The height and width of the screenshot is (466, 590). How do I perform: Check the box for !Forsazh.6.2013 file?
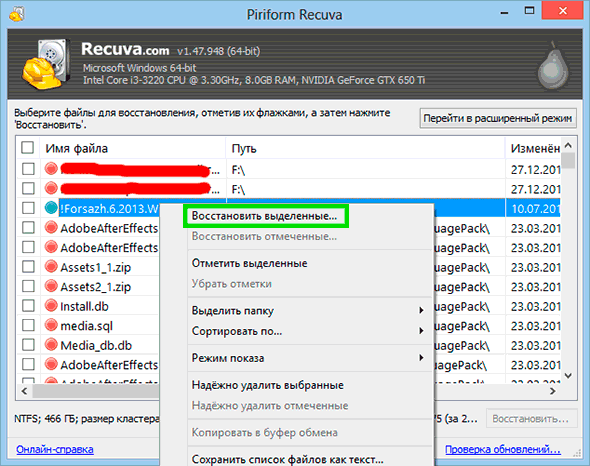(28, 208)
